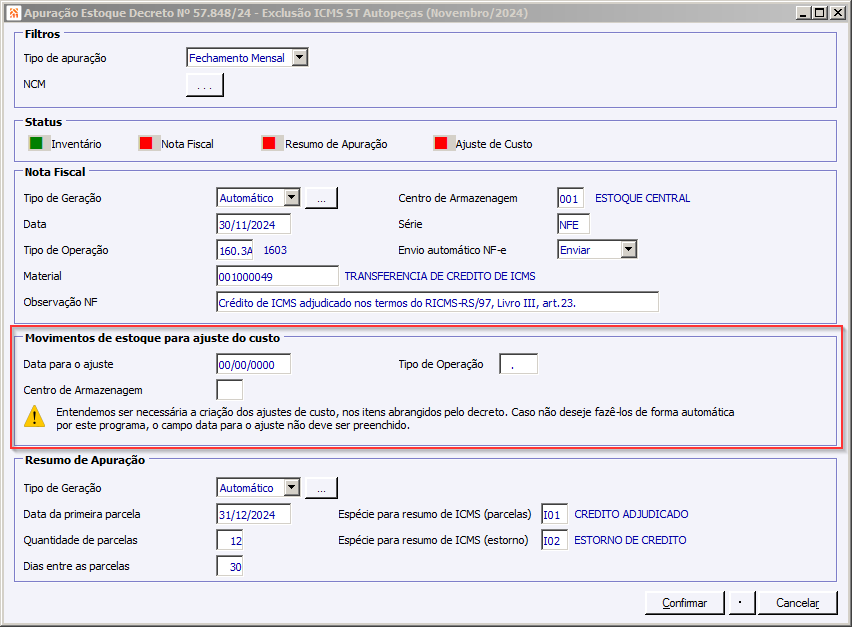Image resolution: width=852 pixels, height=627 pixels.
Task: Click the Dias entre as parcelas field
Action: (229, 566)
